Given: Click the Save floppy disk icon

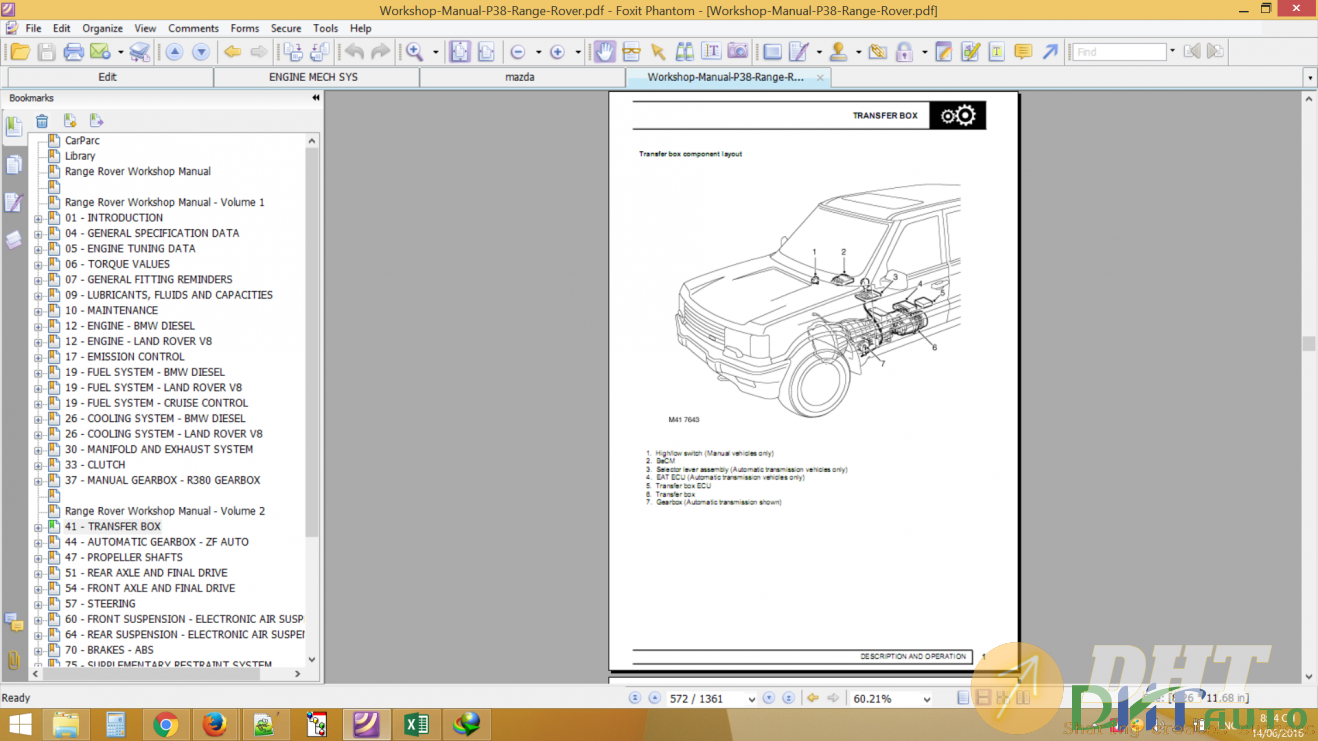Looking at the screenshot, I should tap(46, 52).
